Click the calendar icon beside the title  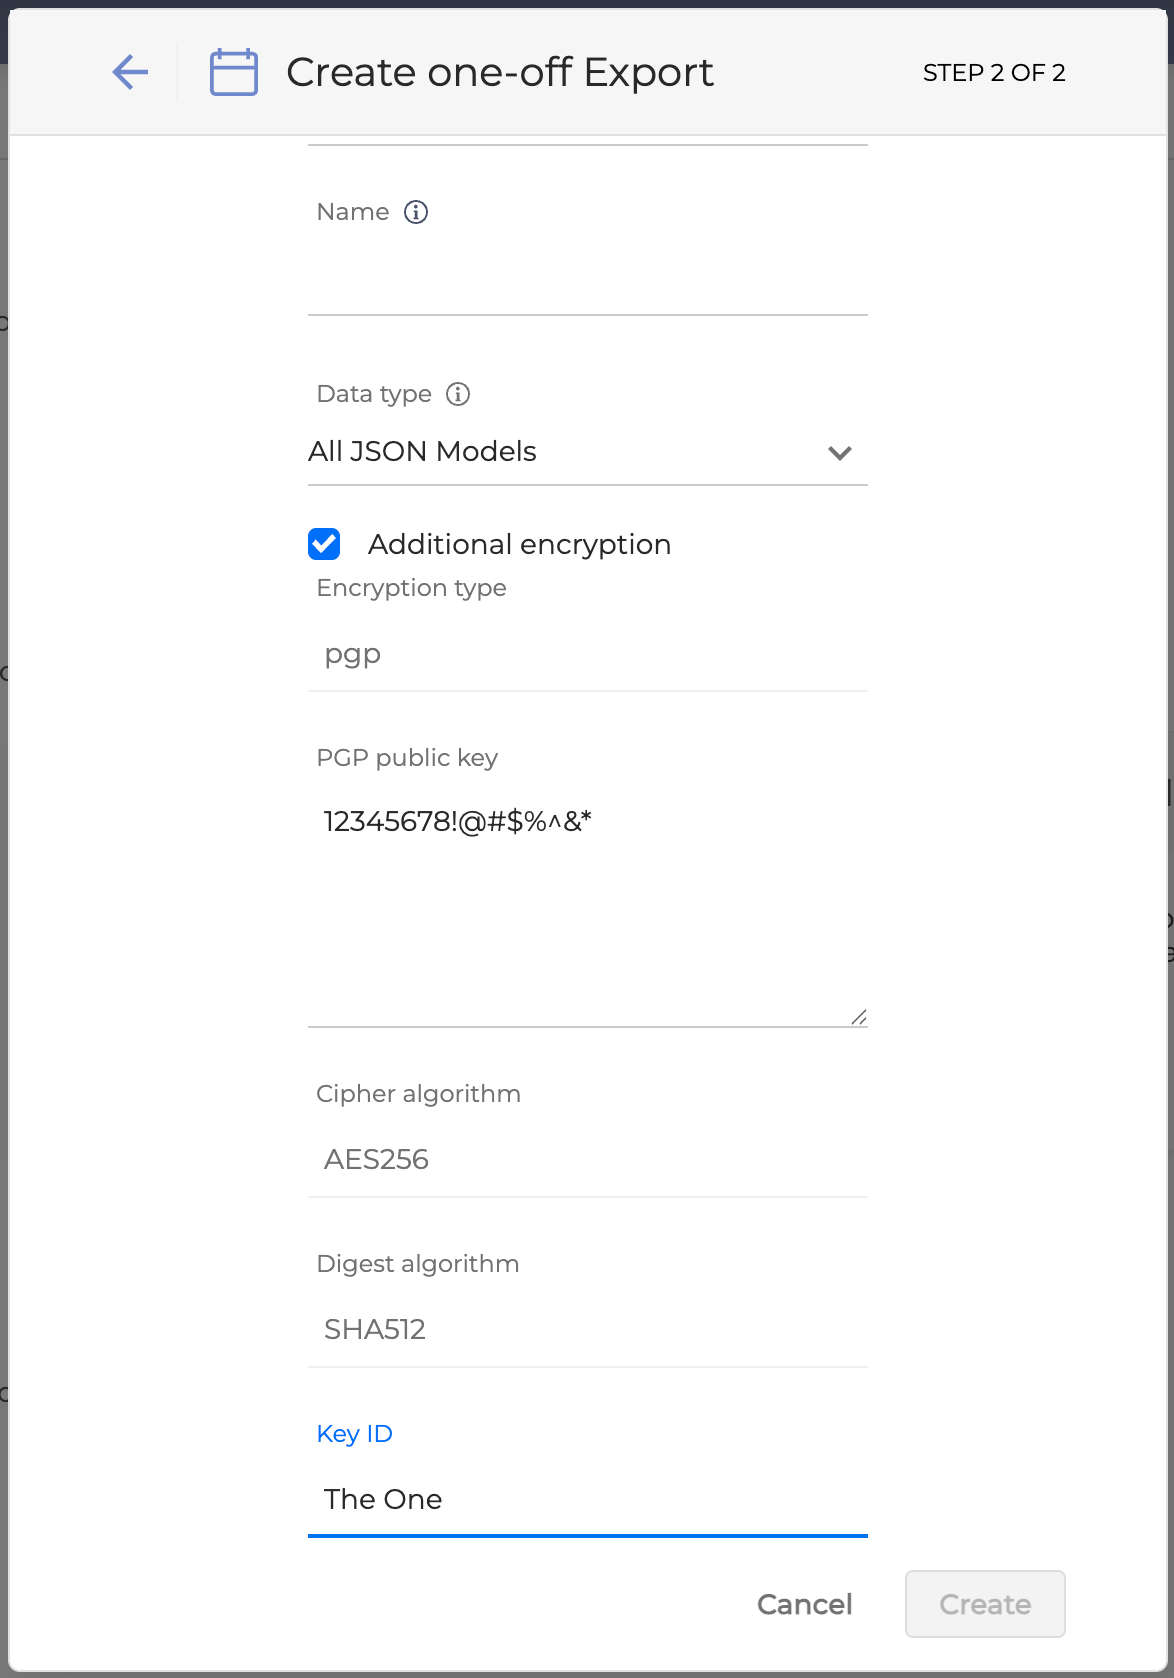pyautogui.click(x=234, y=72)
